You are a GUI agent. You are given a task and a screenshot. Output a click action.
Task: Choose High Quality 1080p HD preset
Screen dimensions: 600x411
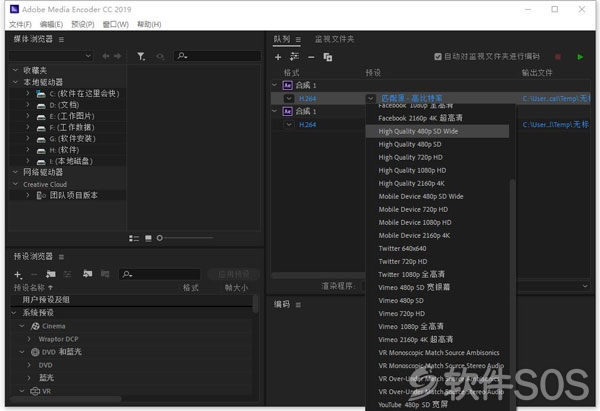pos(412,170)
